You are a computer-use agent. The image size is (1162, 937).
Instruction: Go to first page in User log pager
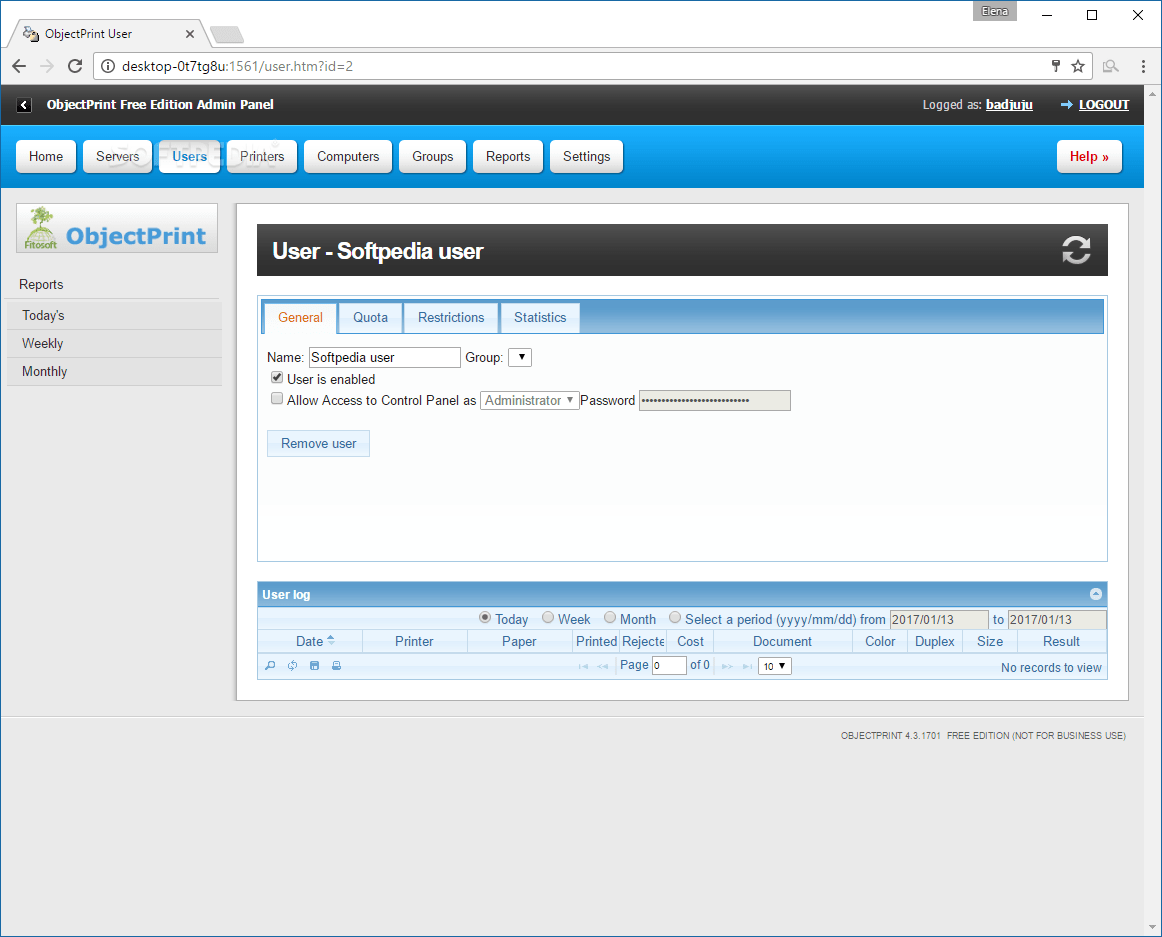[583, 666]
